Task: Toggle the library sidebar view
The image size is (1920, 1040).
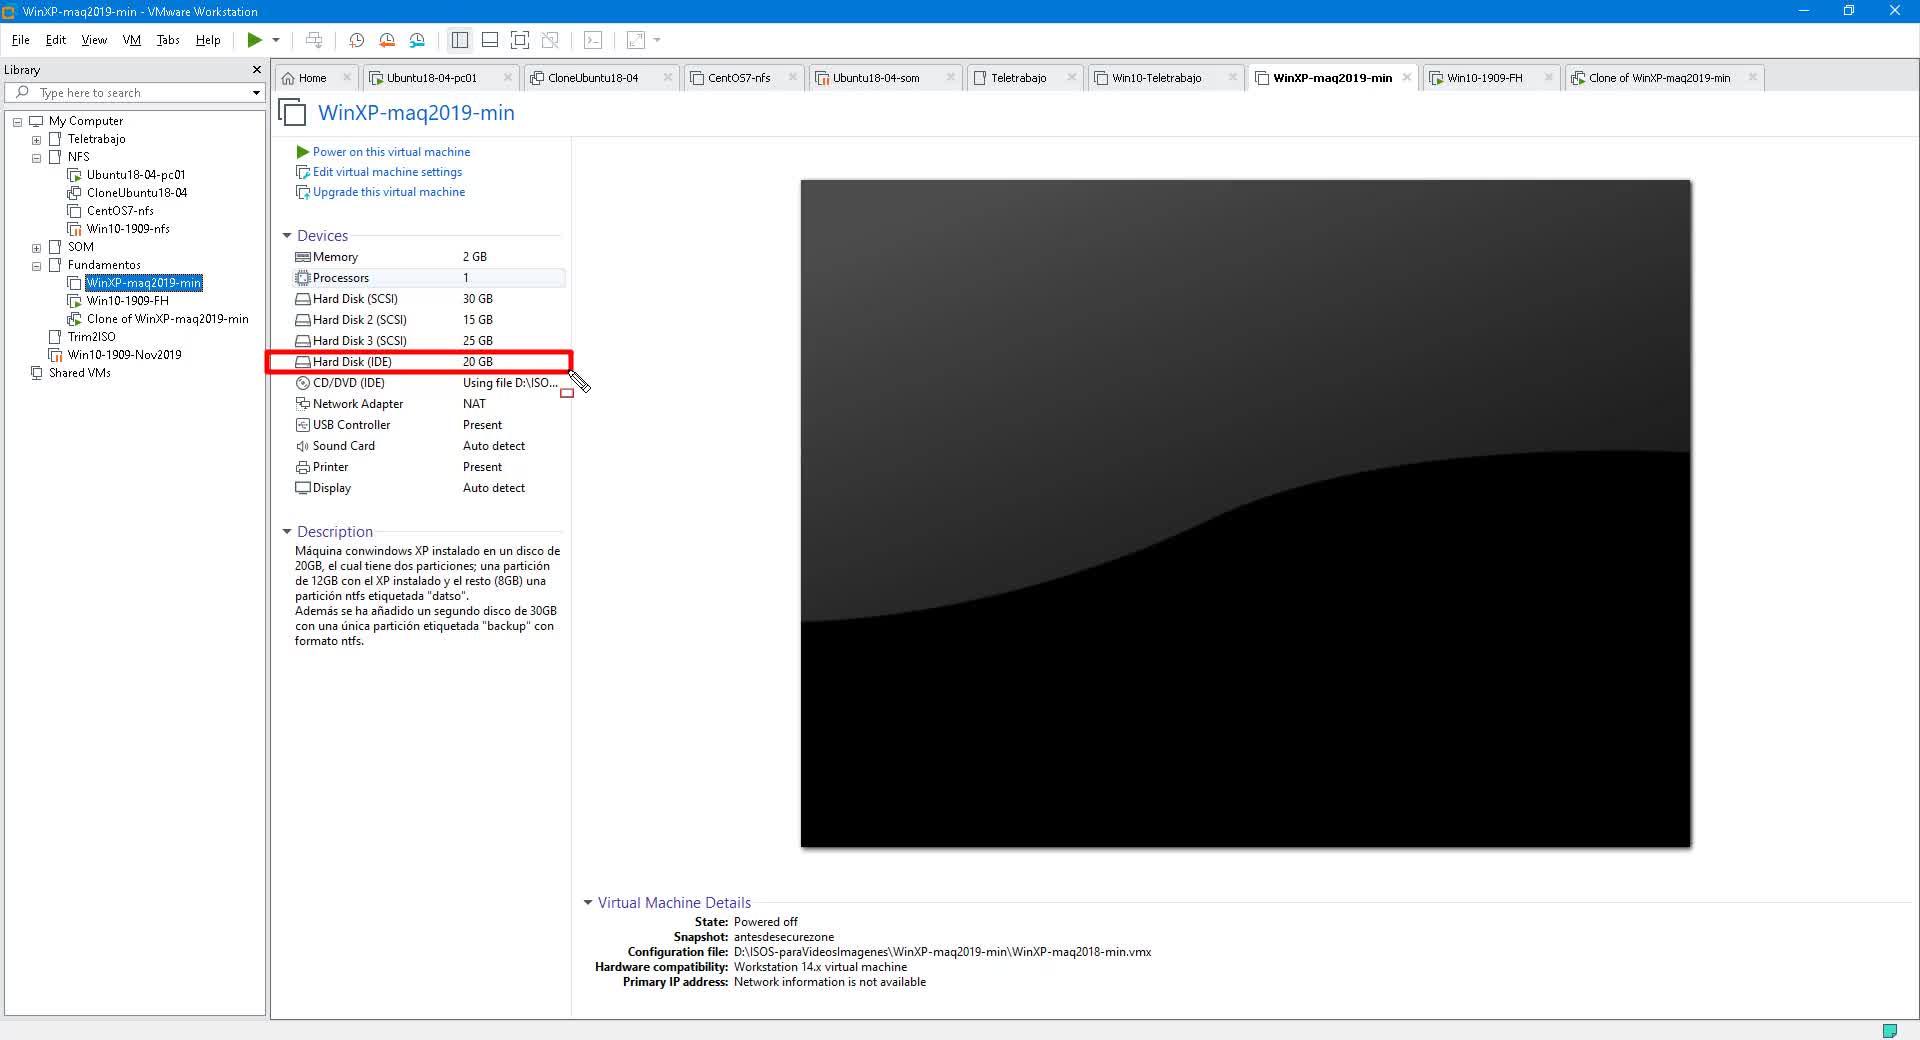Action: 460,40
